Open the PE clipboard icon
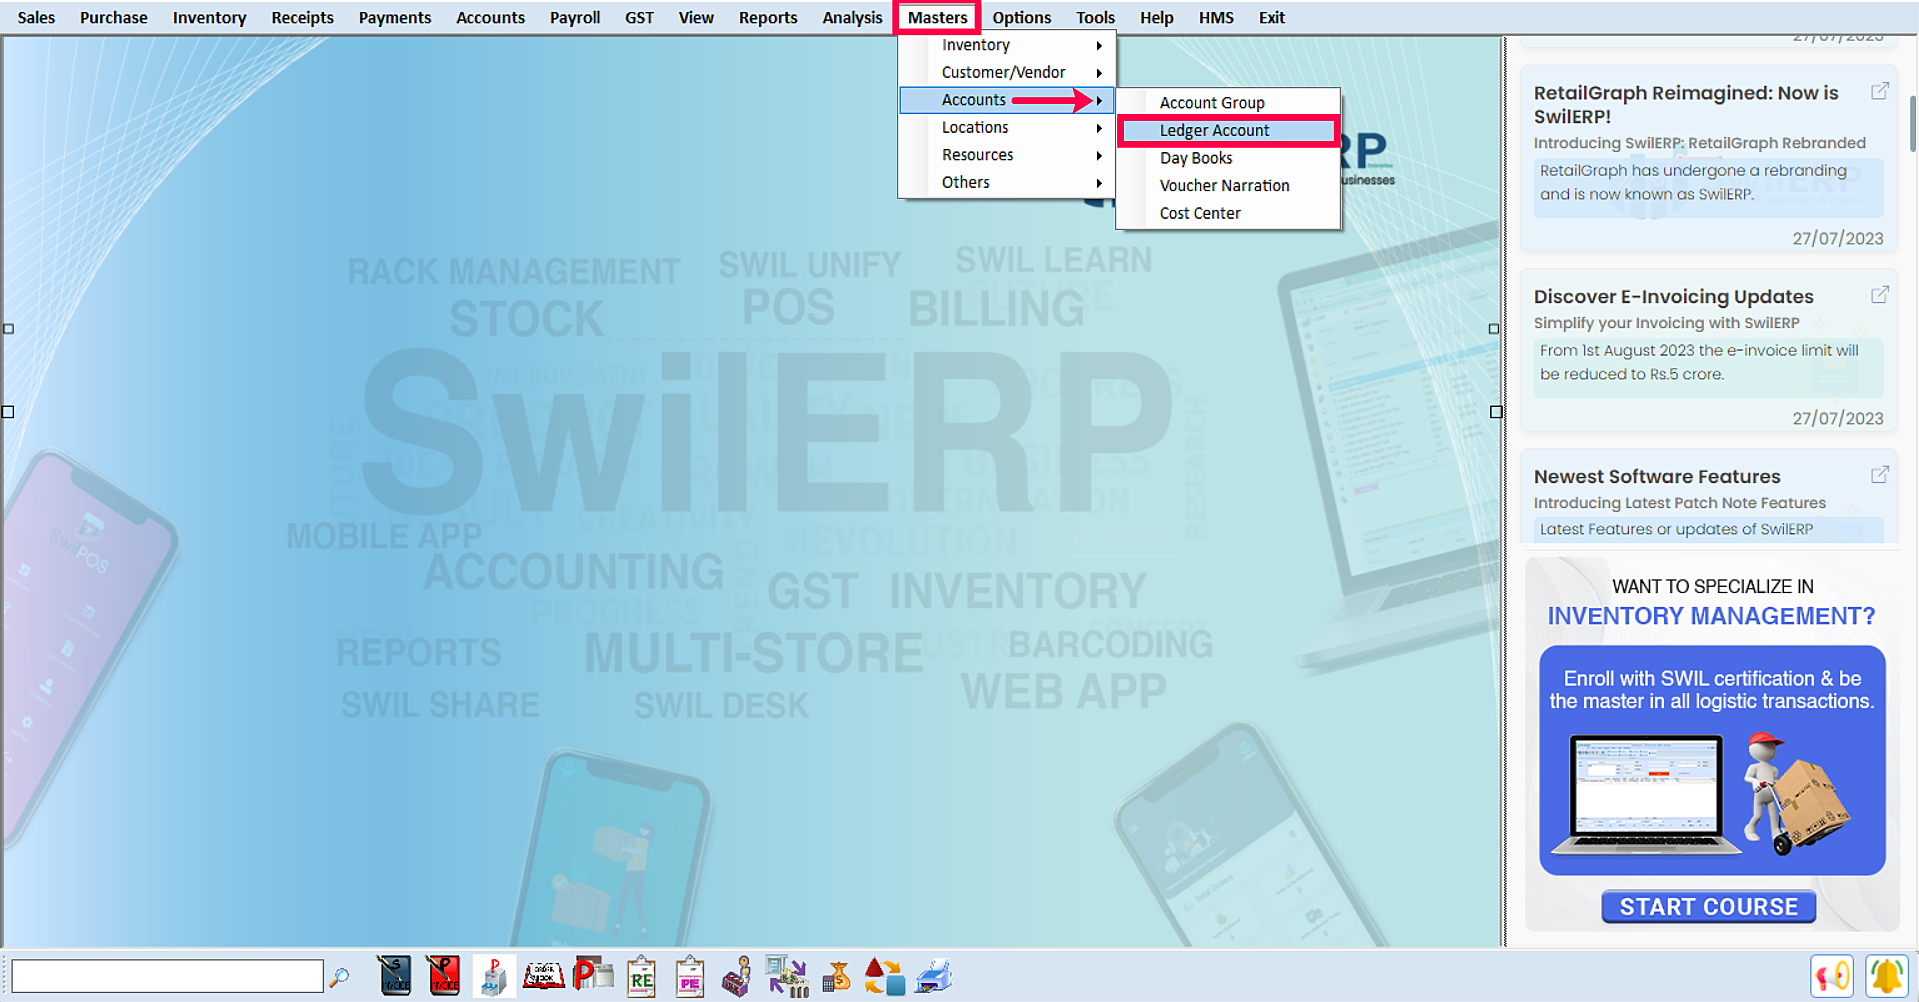 coord(690,977)
